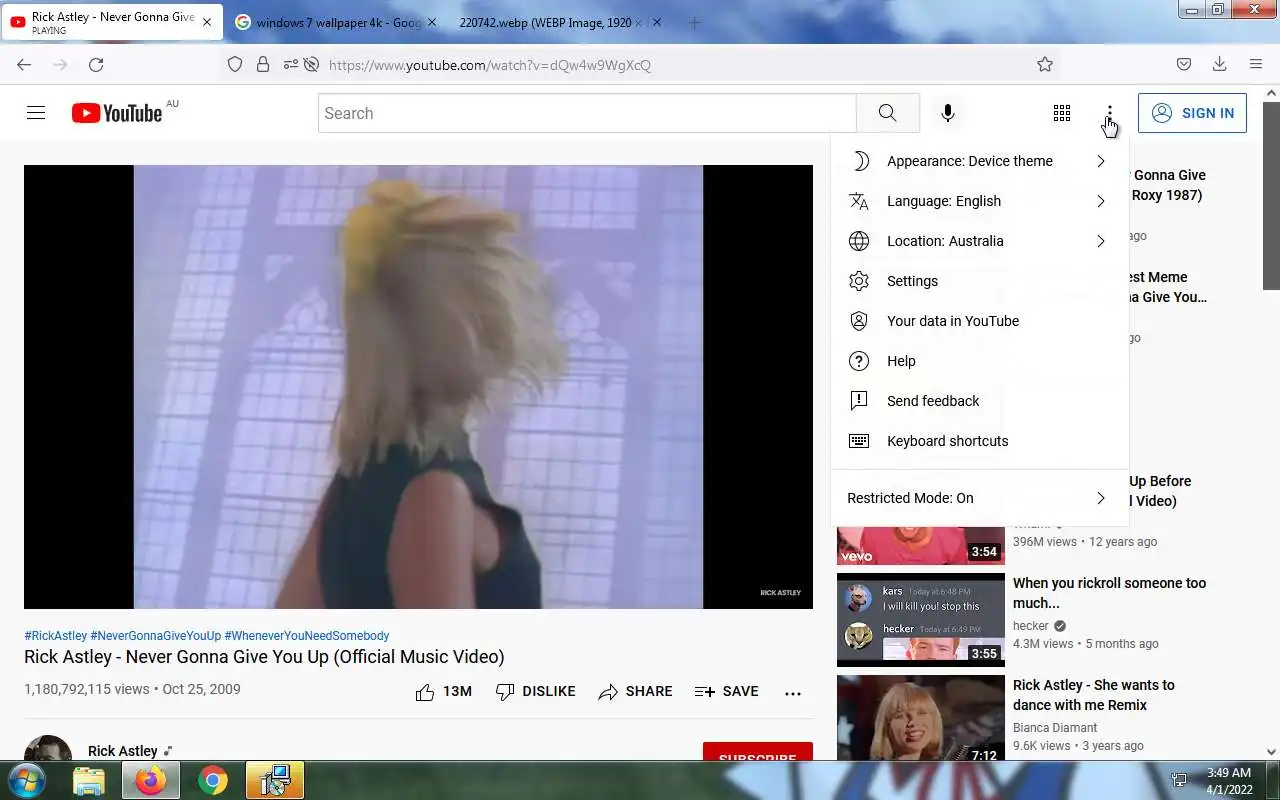This screenshot has width=1280, height=800.
Task: Open 'Rick Astley - She wants to dance' title
Action: pyautogui.click(x=1094, y=695)
